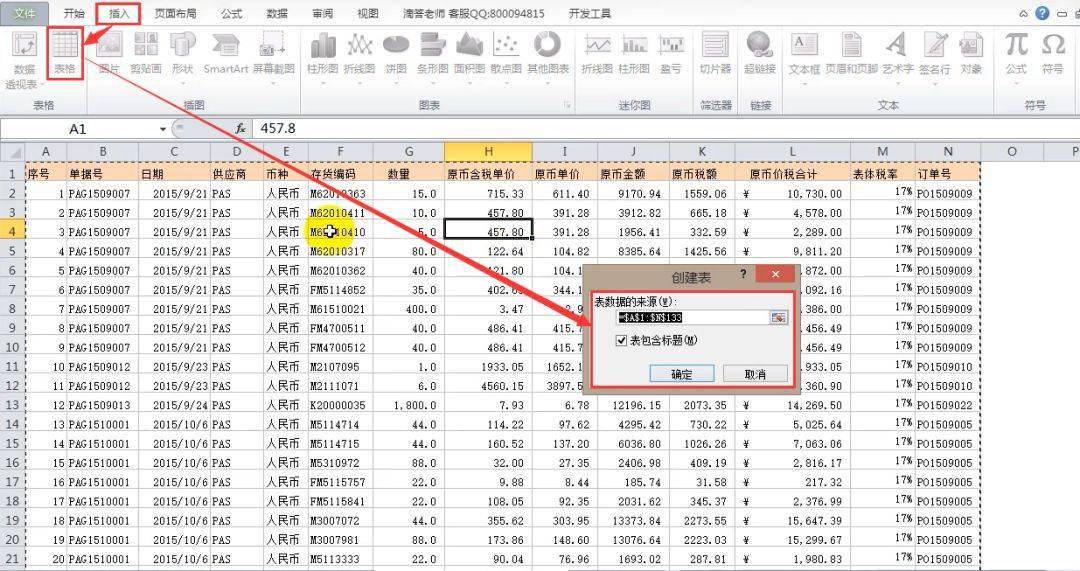The height and width of the screenshot is (571, 1080).
Task: Select row 4 header
Action: click(12, 232)
